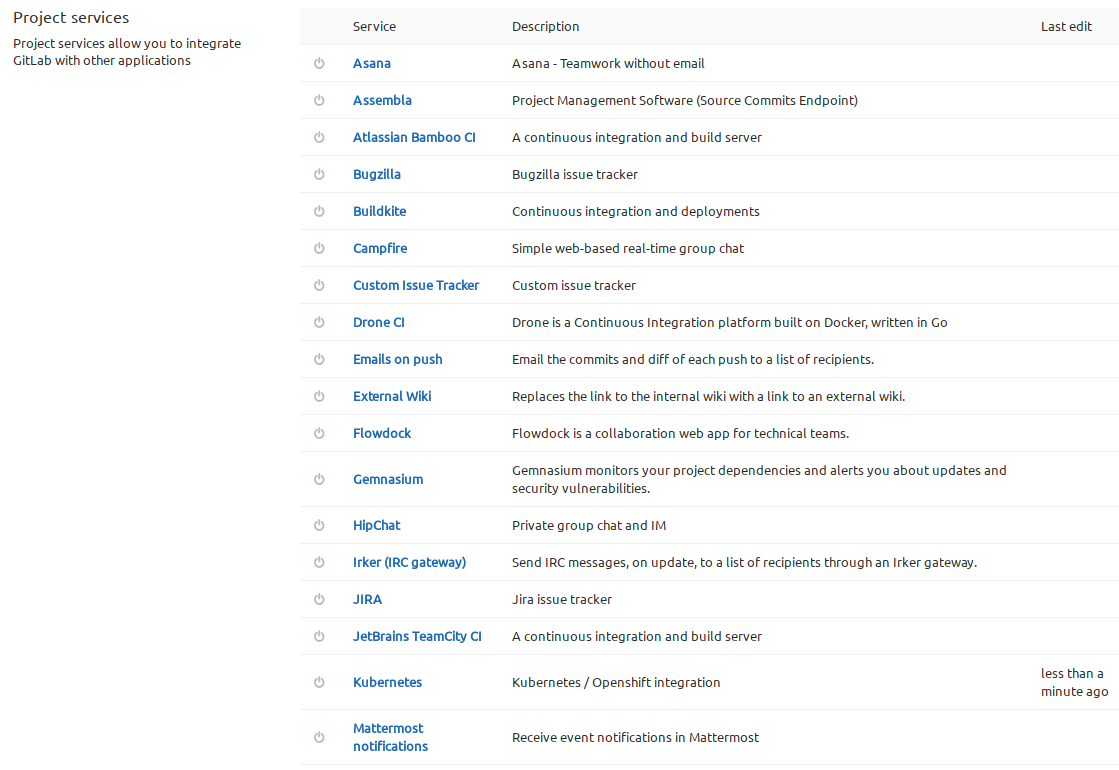Viewport: 1119px width, 770px height.
Task: Toggle the power icon next to Asana
Action: [x=319, y=63]
